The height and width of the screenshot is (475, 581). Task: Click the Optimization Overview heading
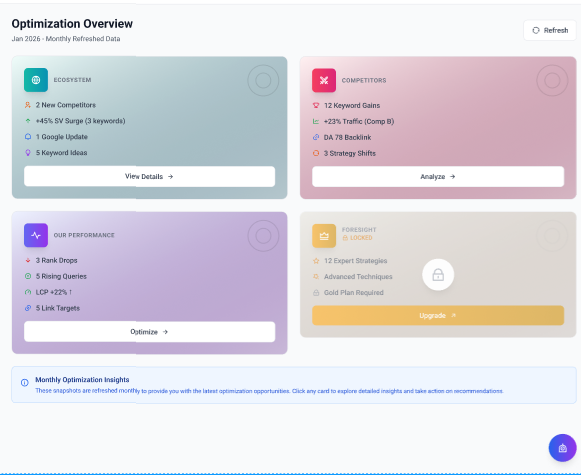coord(72,24)
